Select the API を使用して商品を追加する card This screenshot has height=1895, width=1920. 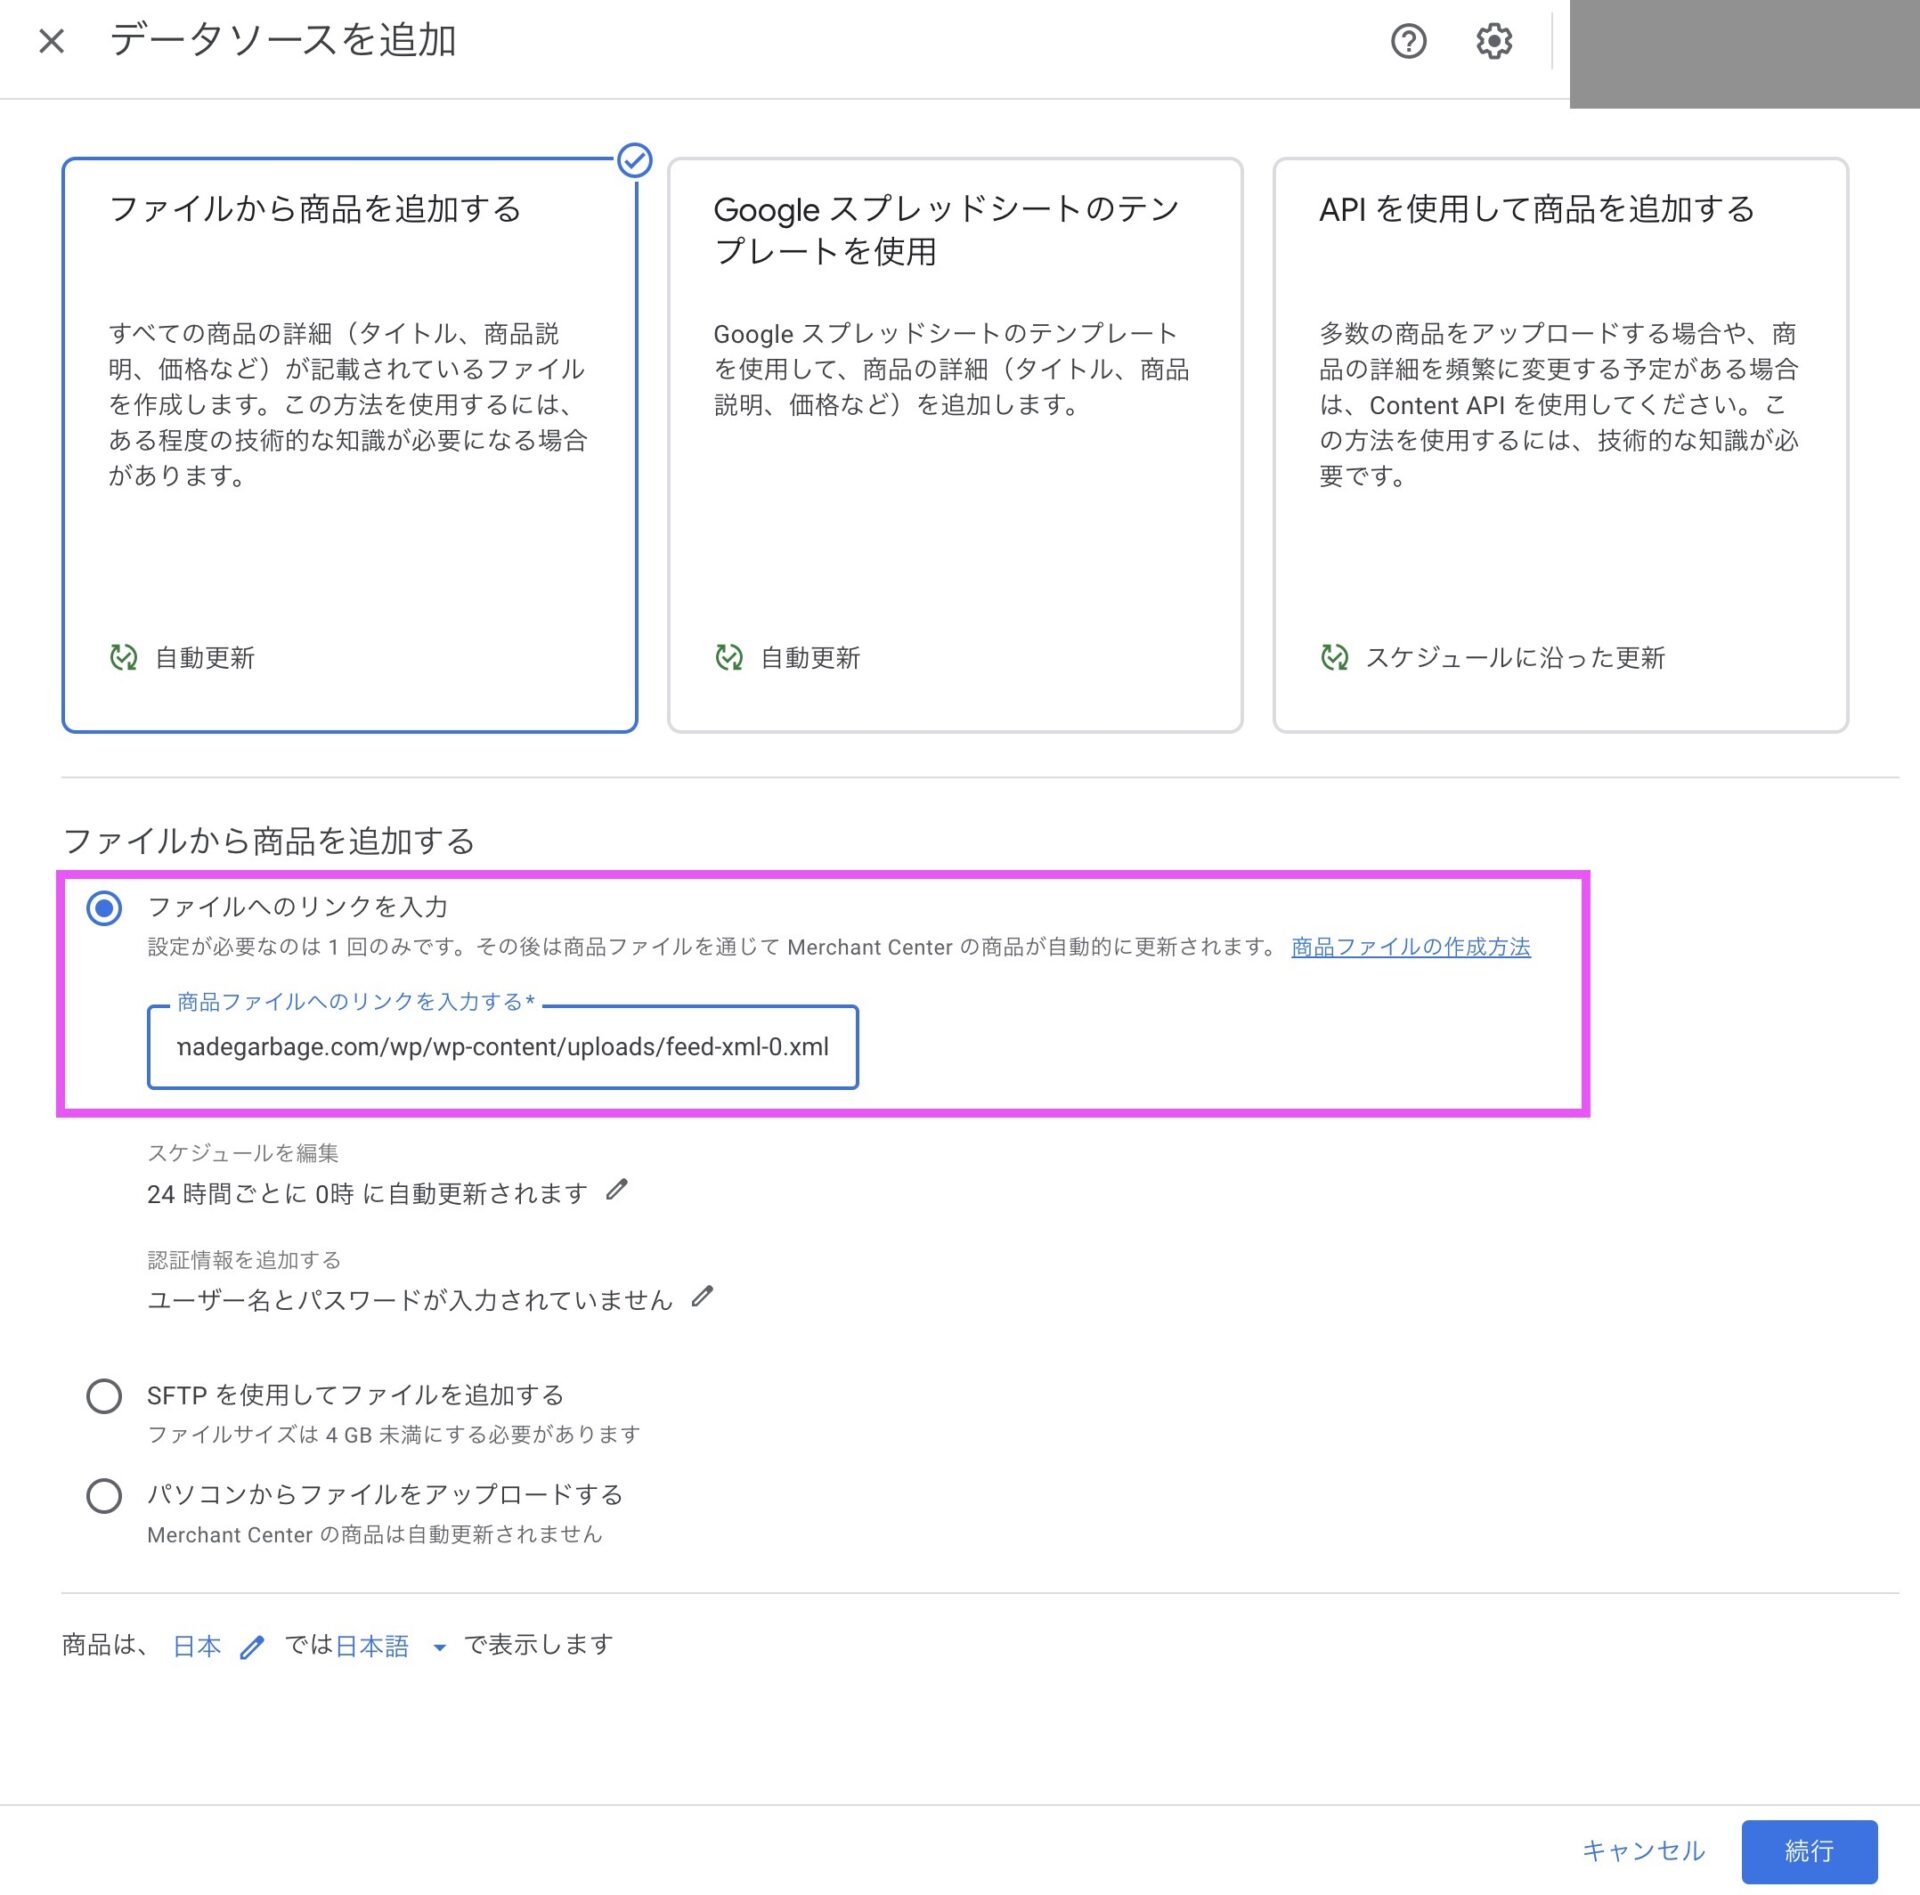pyautogui.click(x=1560, y=445)
